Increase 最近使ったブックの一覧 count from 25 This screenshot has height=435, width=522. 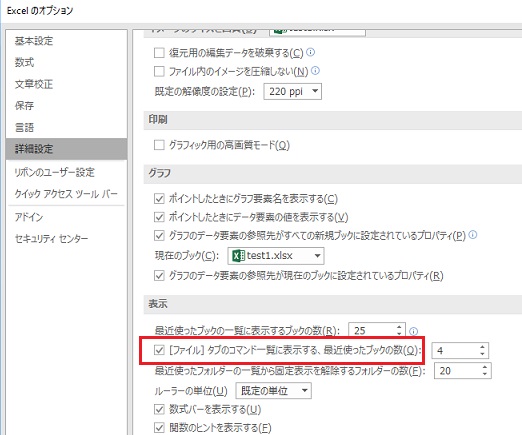pos(399,327)
